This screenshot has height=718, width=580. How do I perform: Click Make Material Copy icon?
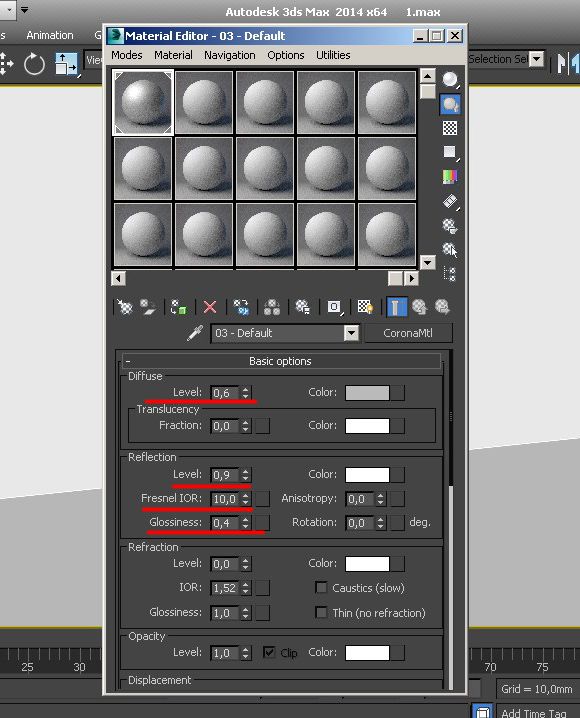coord(241,306)
